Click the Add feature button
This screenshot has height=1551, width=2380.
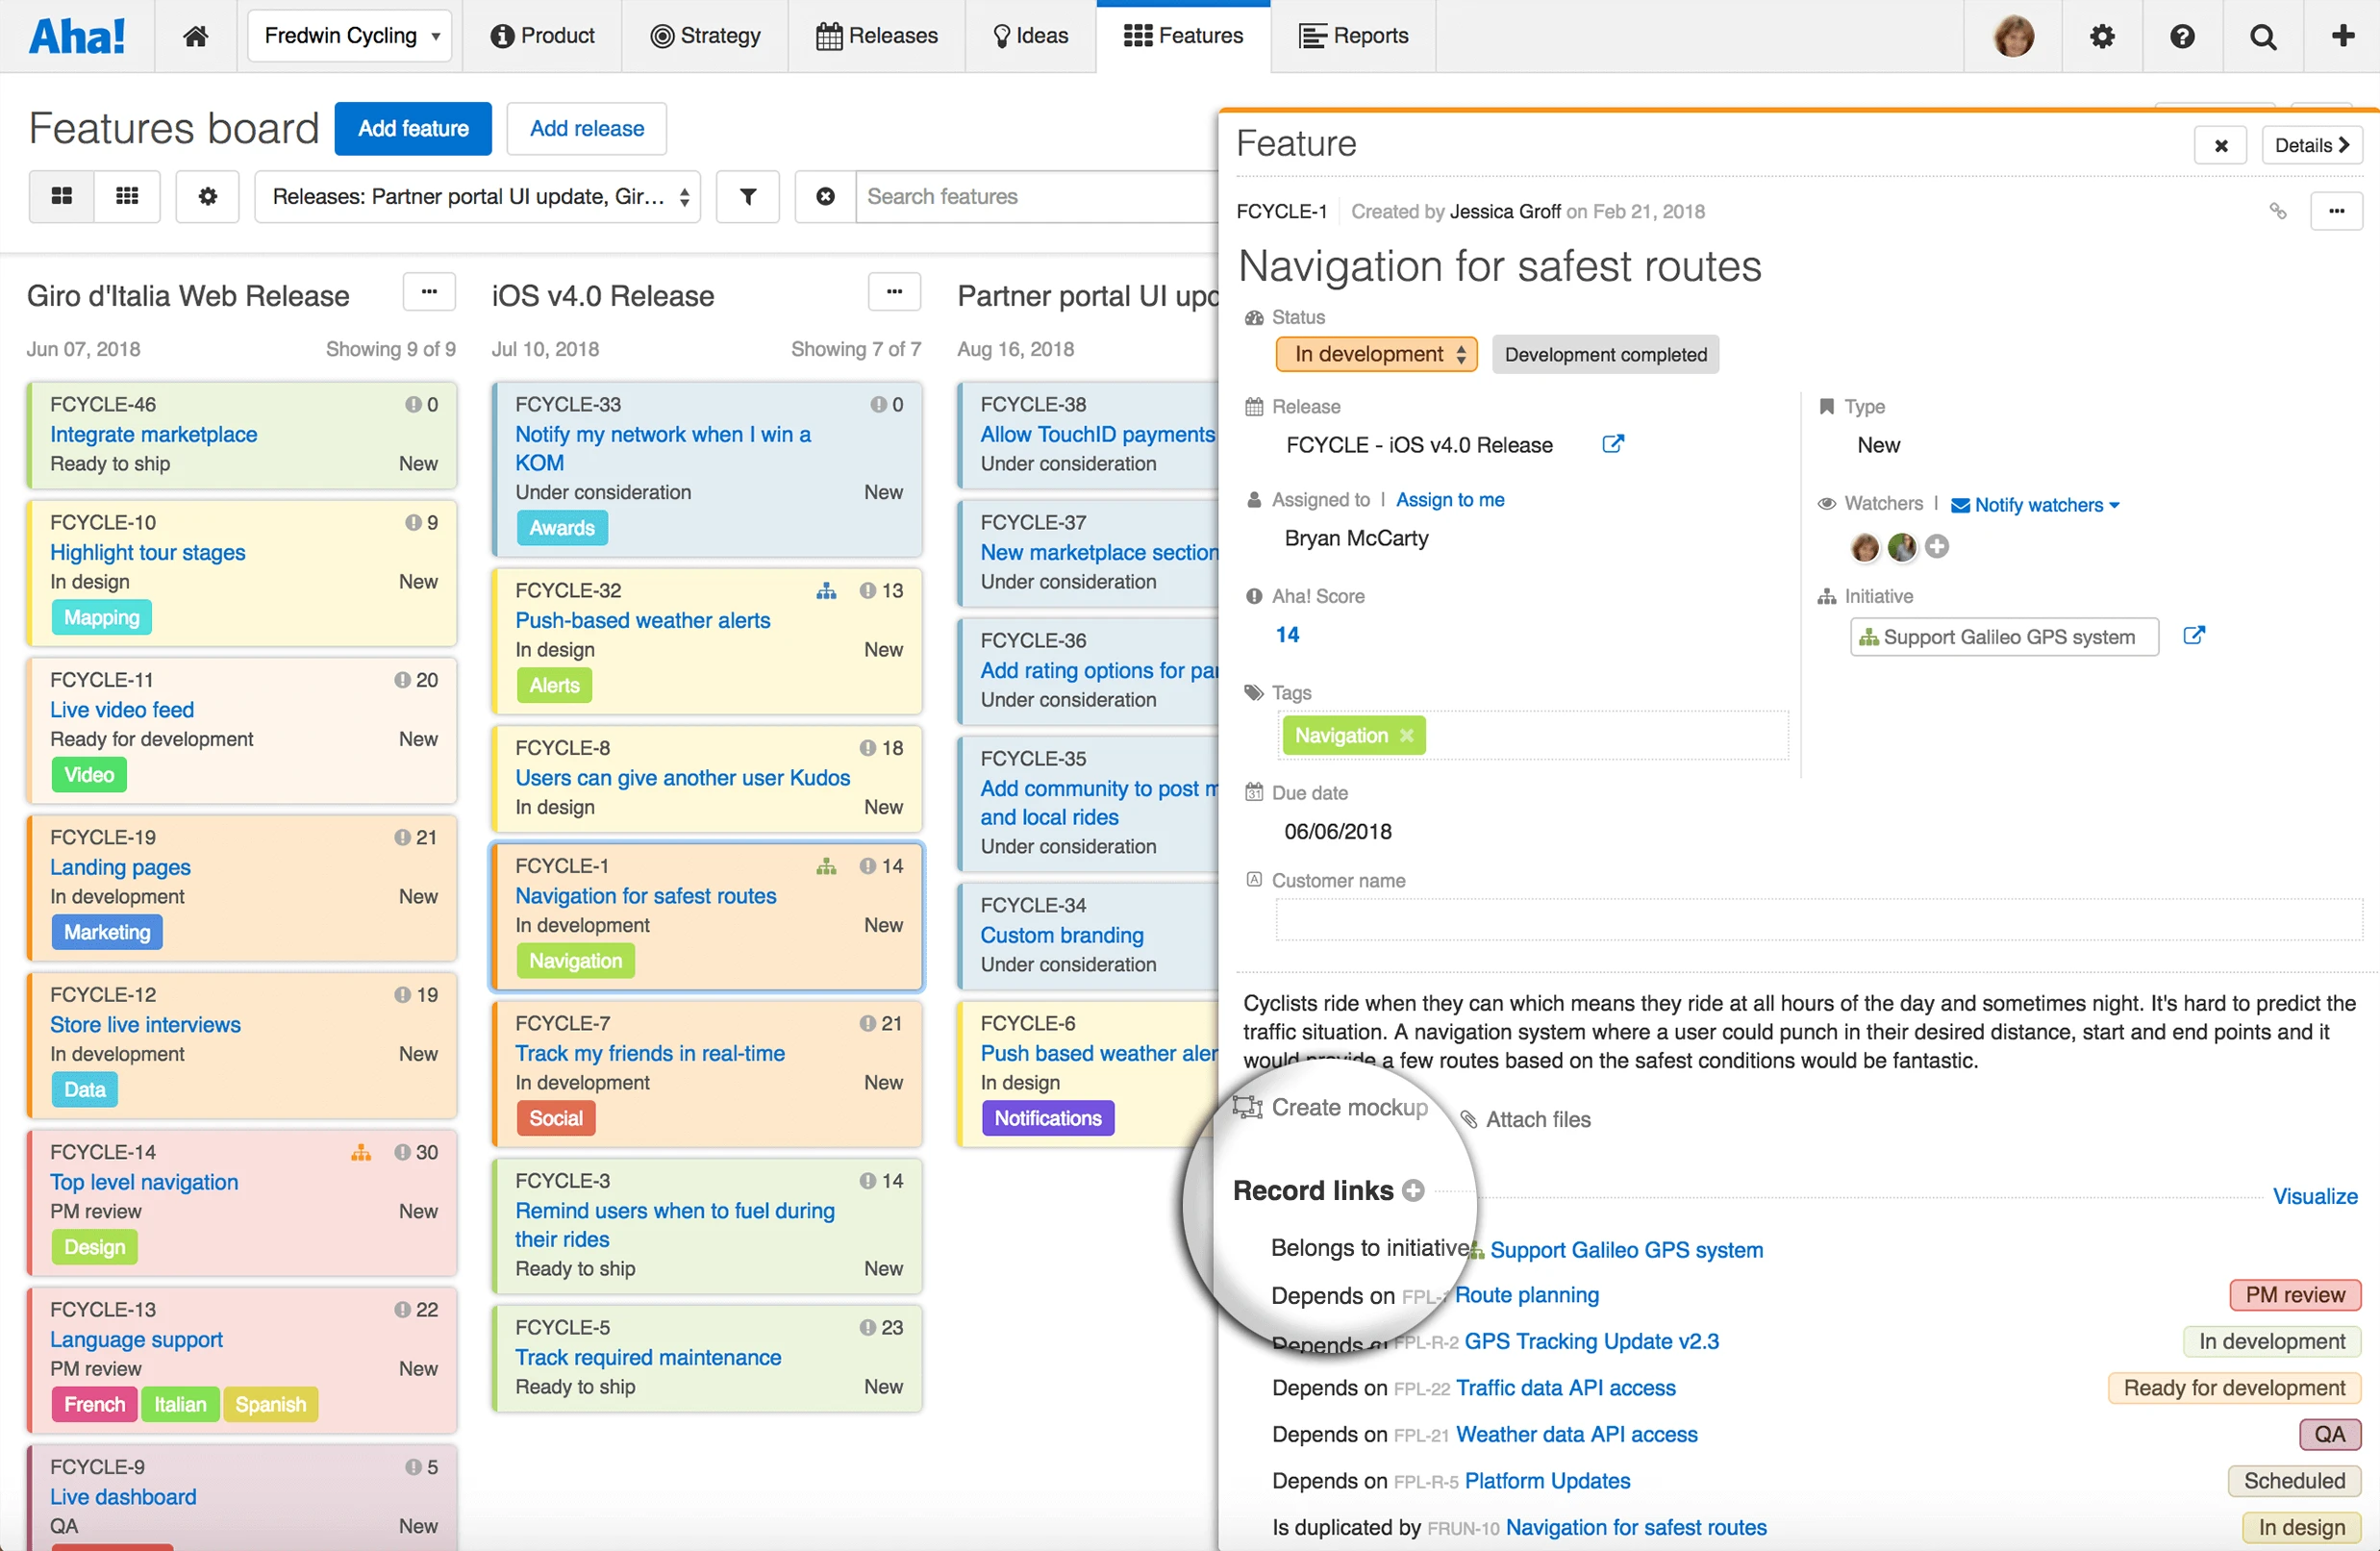point(413,128)
